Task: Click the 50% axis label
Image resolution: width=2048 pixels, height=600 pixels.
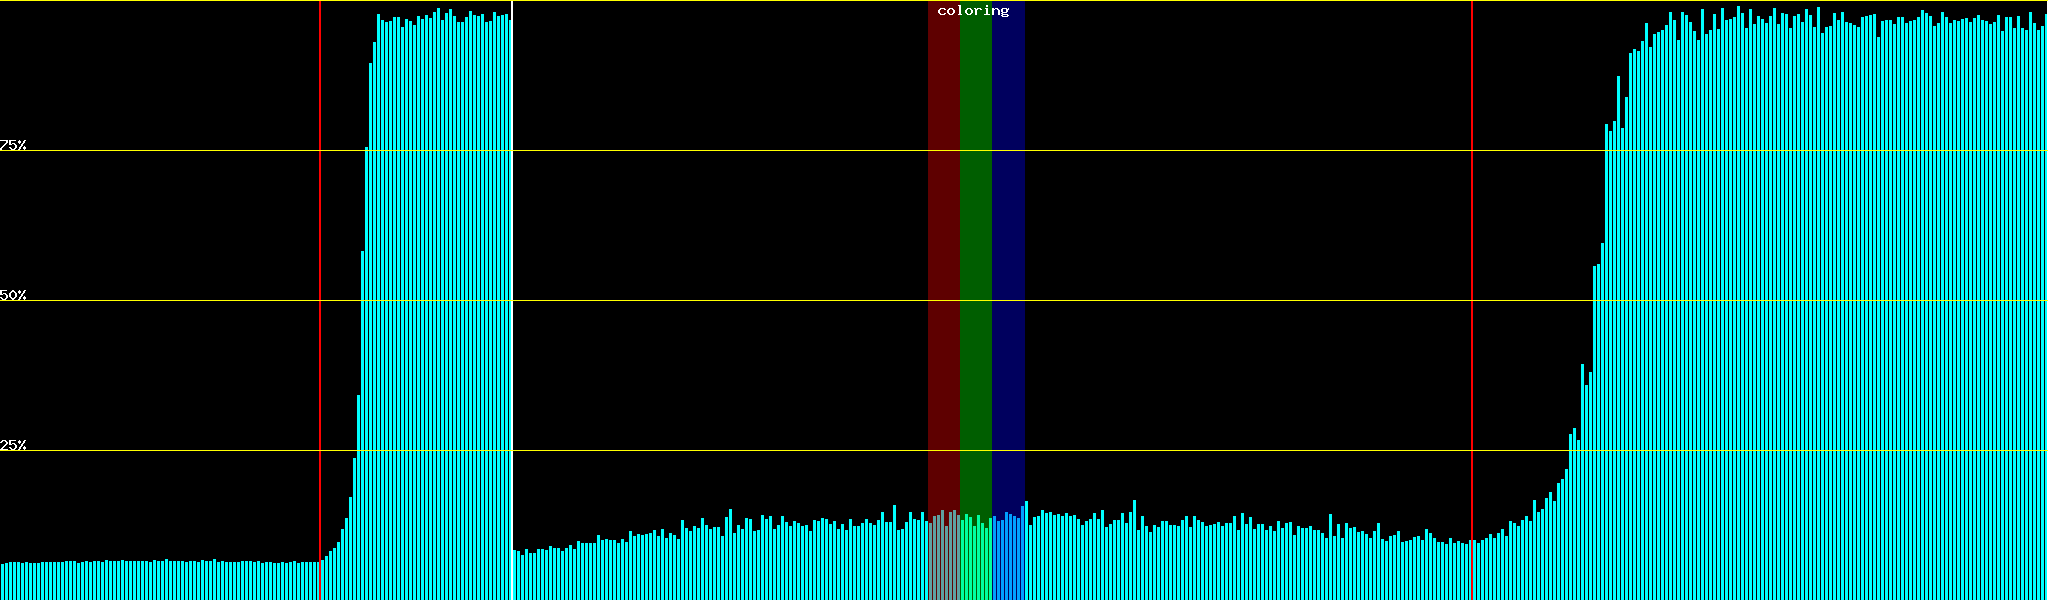Action: point(13,295)
